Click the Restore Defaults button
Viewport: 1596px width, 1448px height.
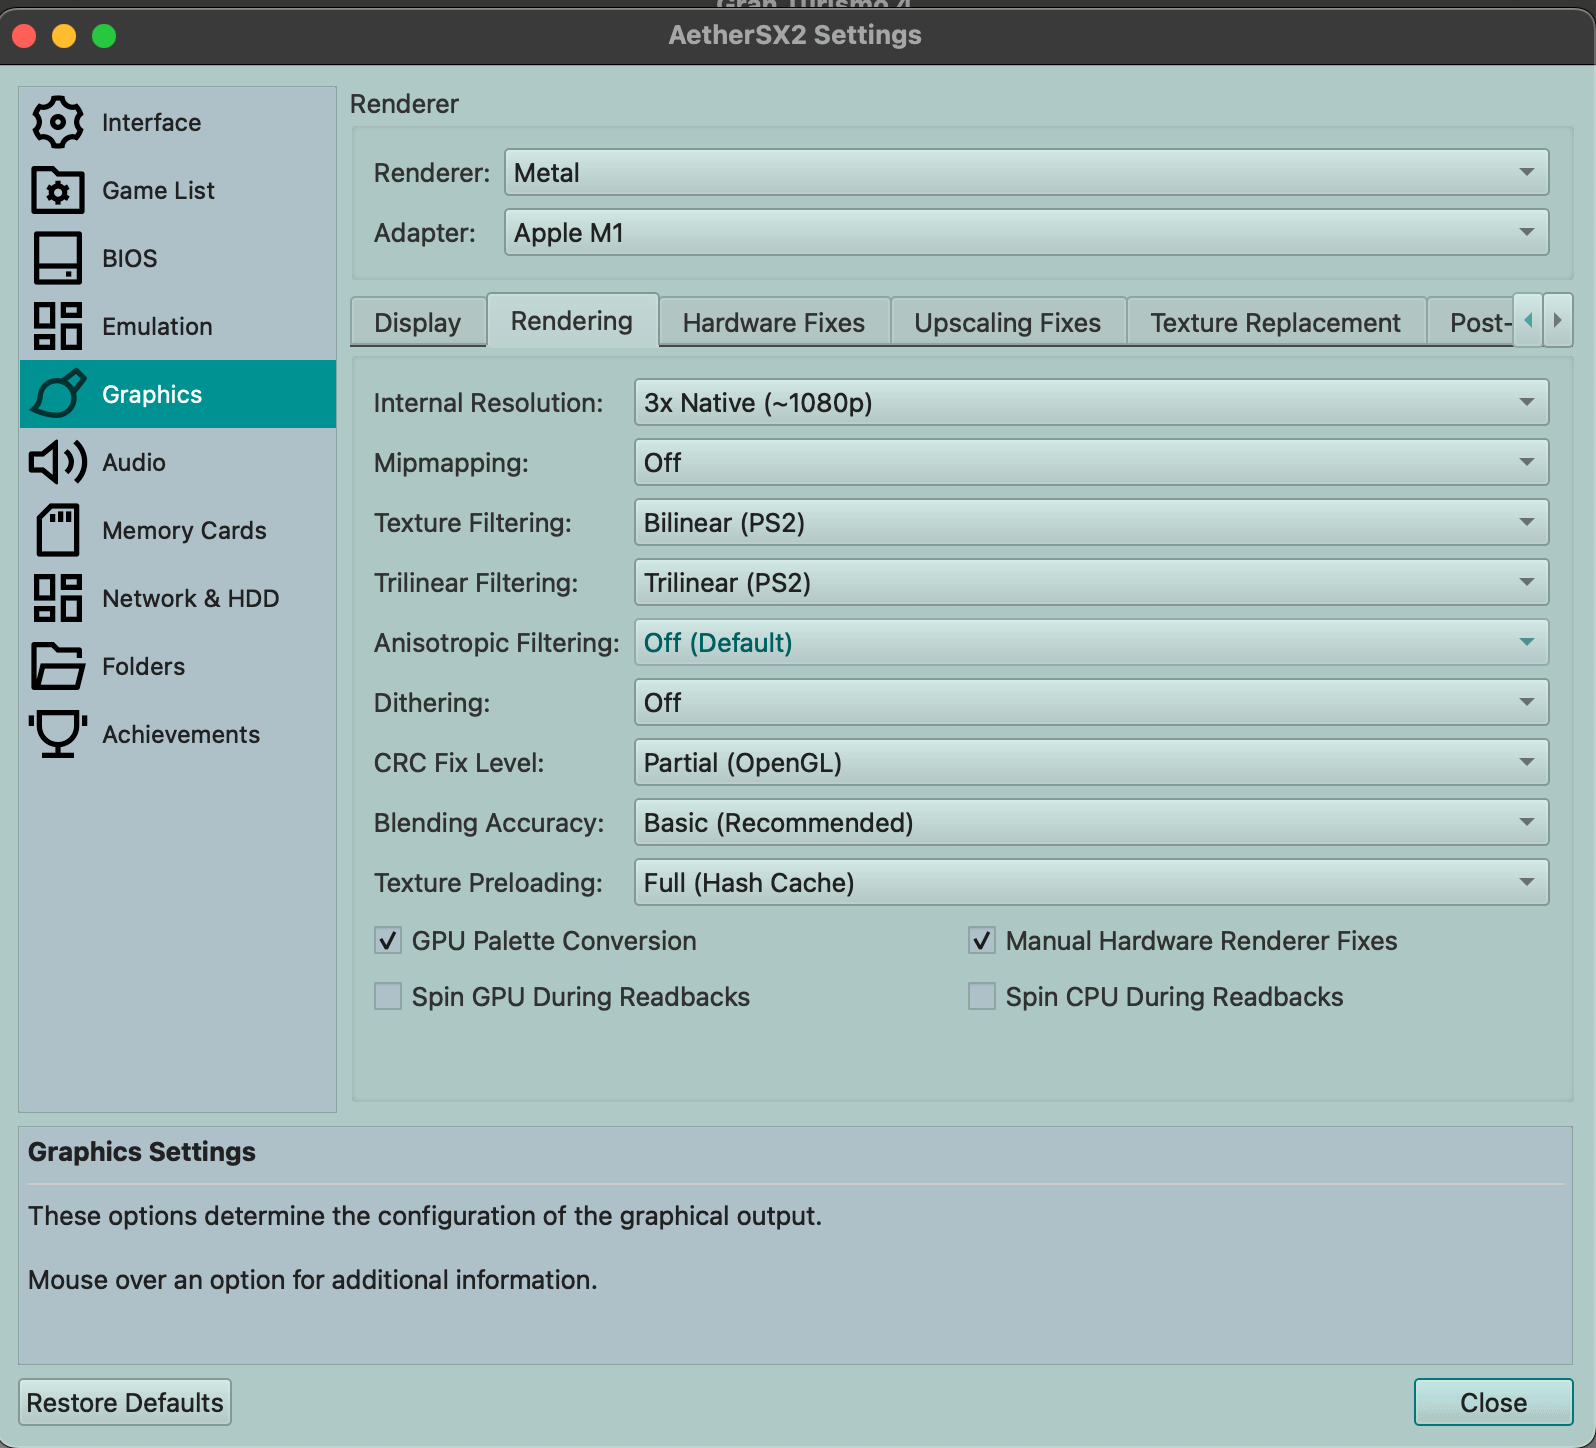click(125, 1403)
